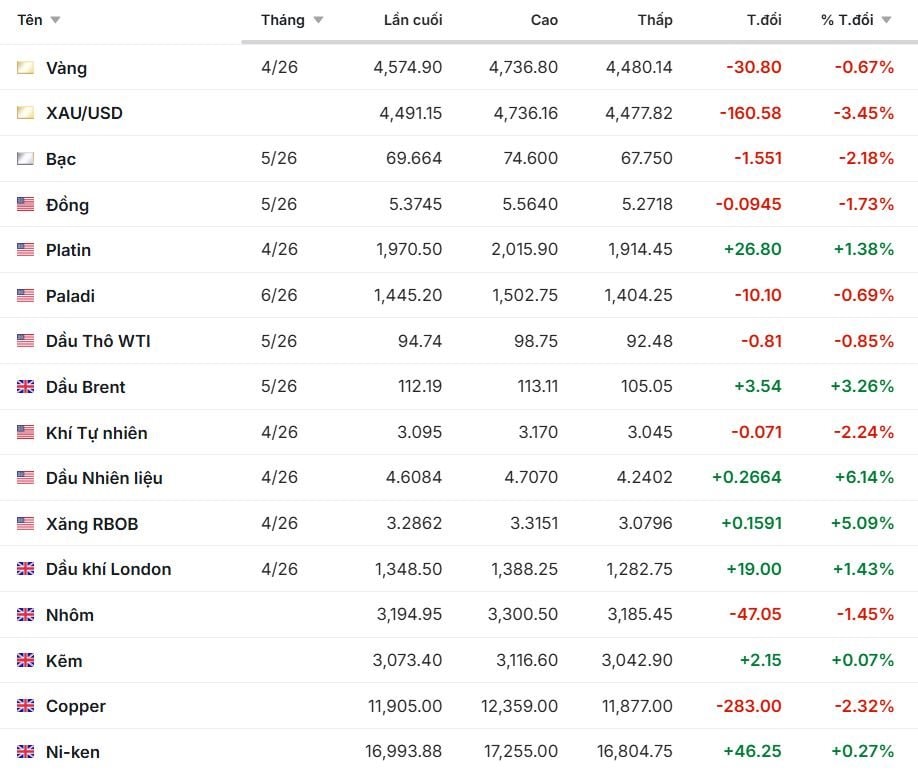Click the gold icon next to XAU/USD

pyautogui.click(x=25, y=113)
